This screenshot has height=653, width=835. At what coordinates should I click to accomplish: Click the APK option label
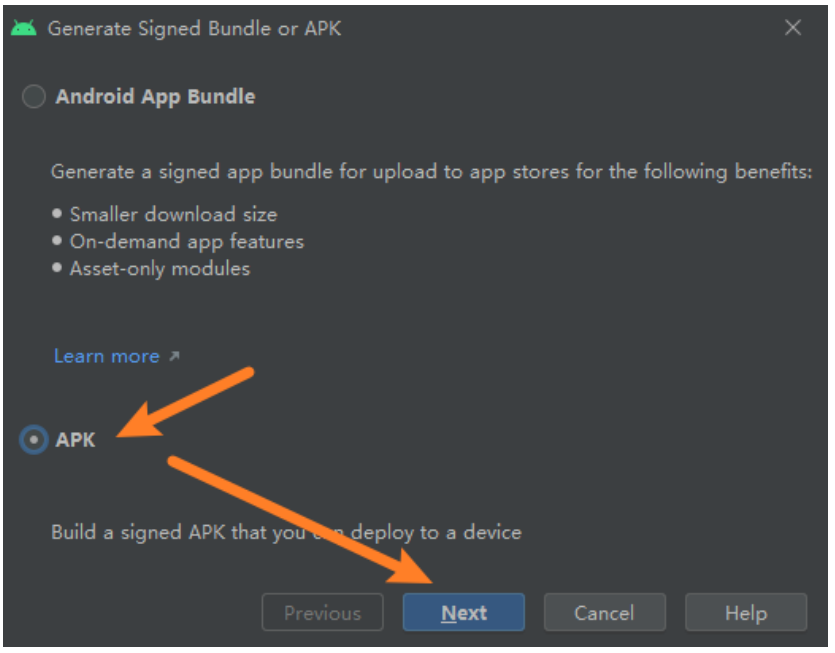[x=76, y=439]
